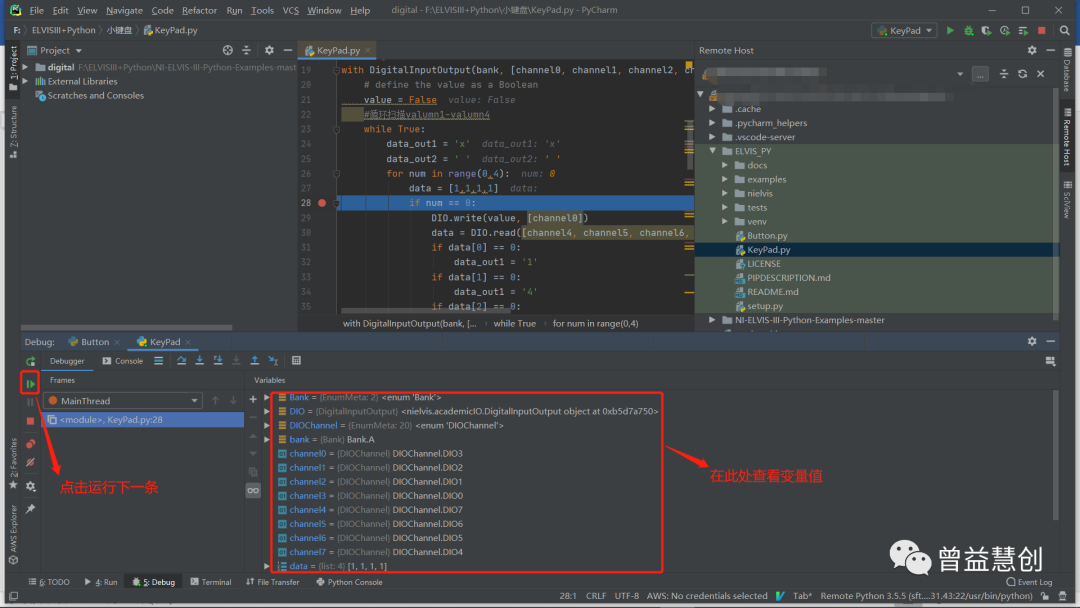Change the CRLF line separator in status bar

coord(596,596)
